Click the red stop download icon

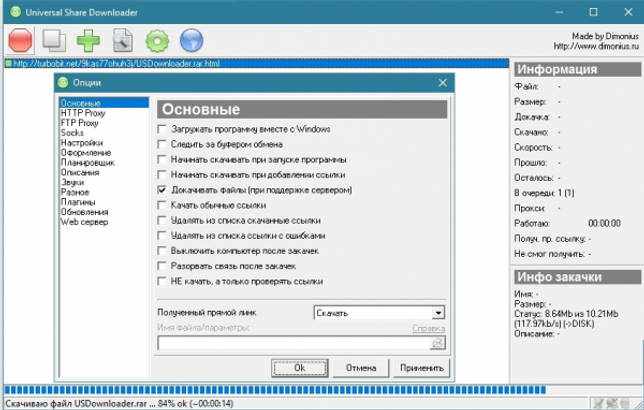(21, 41)
